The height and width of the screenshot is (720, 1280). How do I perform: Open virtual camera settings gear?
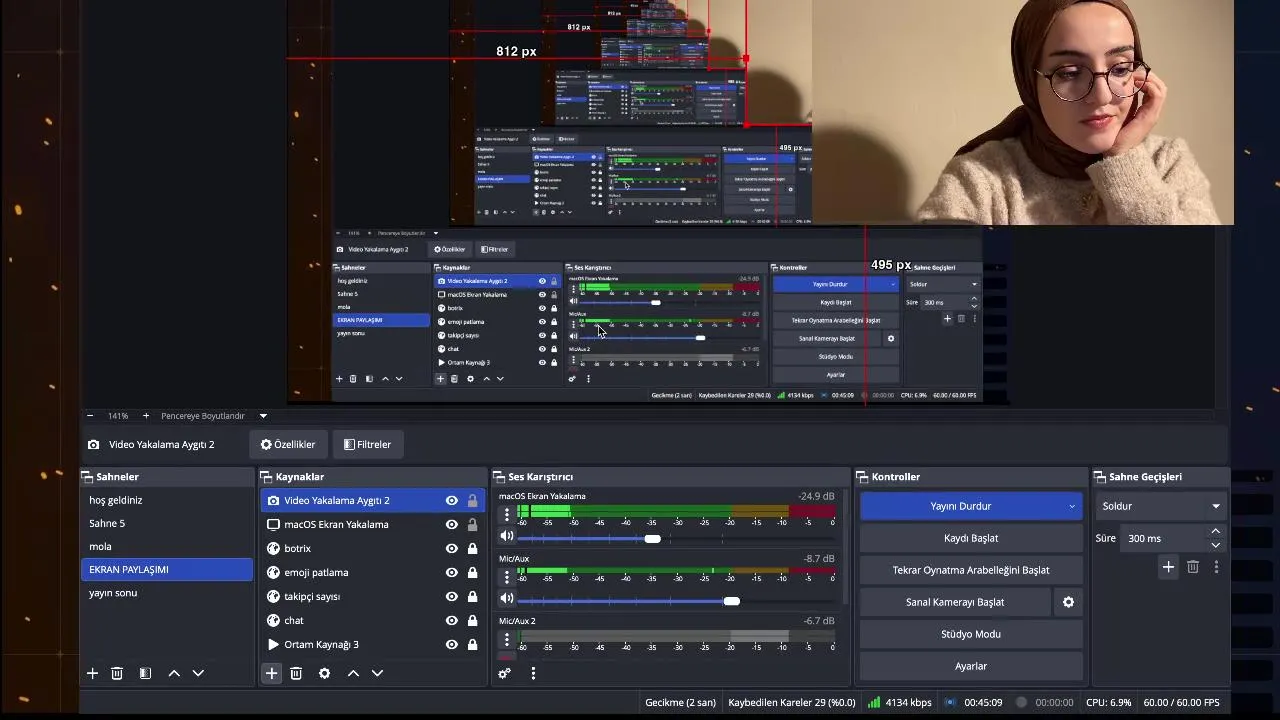[1068, 602]
